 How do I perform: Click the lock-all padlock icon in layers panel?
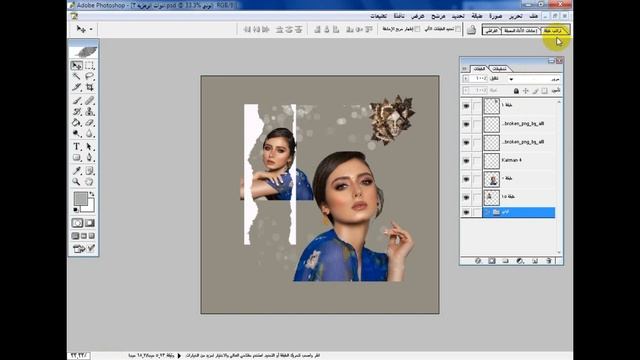(x=516, y=91)
